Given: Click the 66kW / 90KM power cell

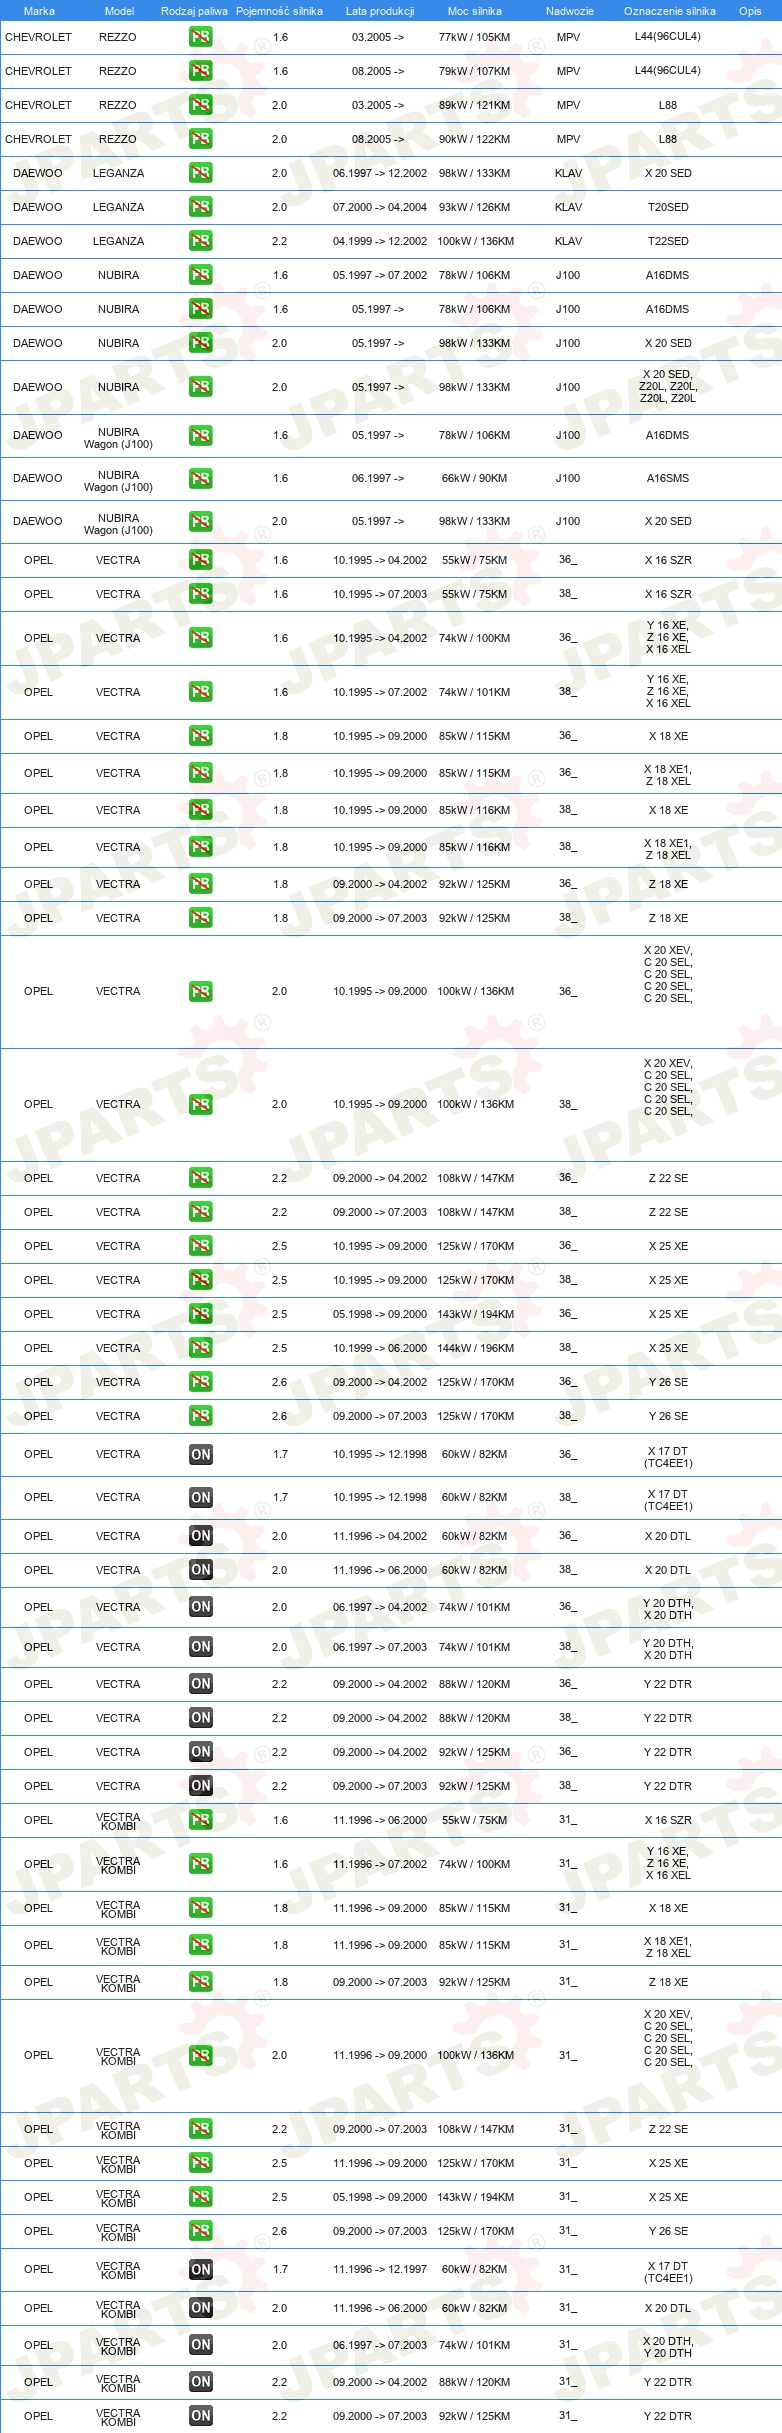Looking at the screenshot, I should click(x=475, y=479).
